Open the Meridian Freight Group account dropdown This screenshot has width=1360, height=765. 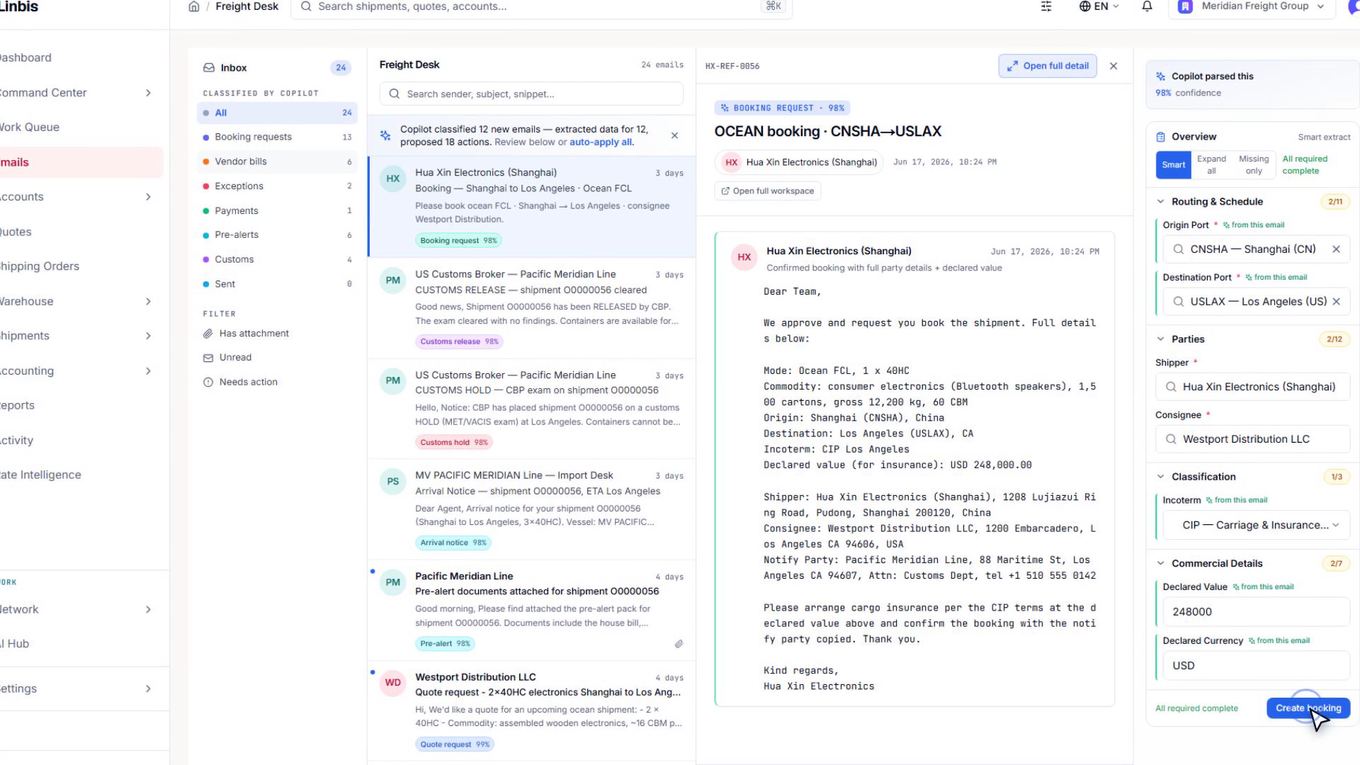coord(1252,6)
